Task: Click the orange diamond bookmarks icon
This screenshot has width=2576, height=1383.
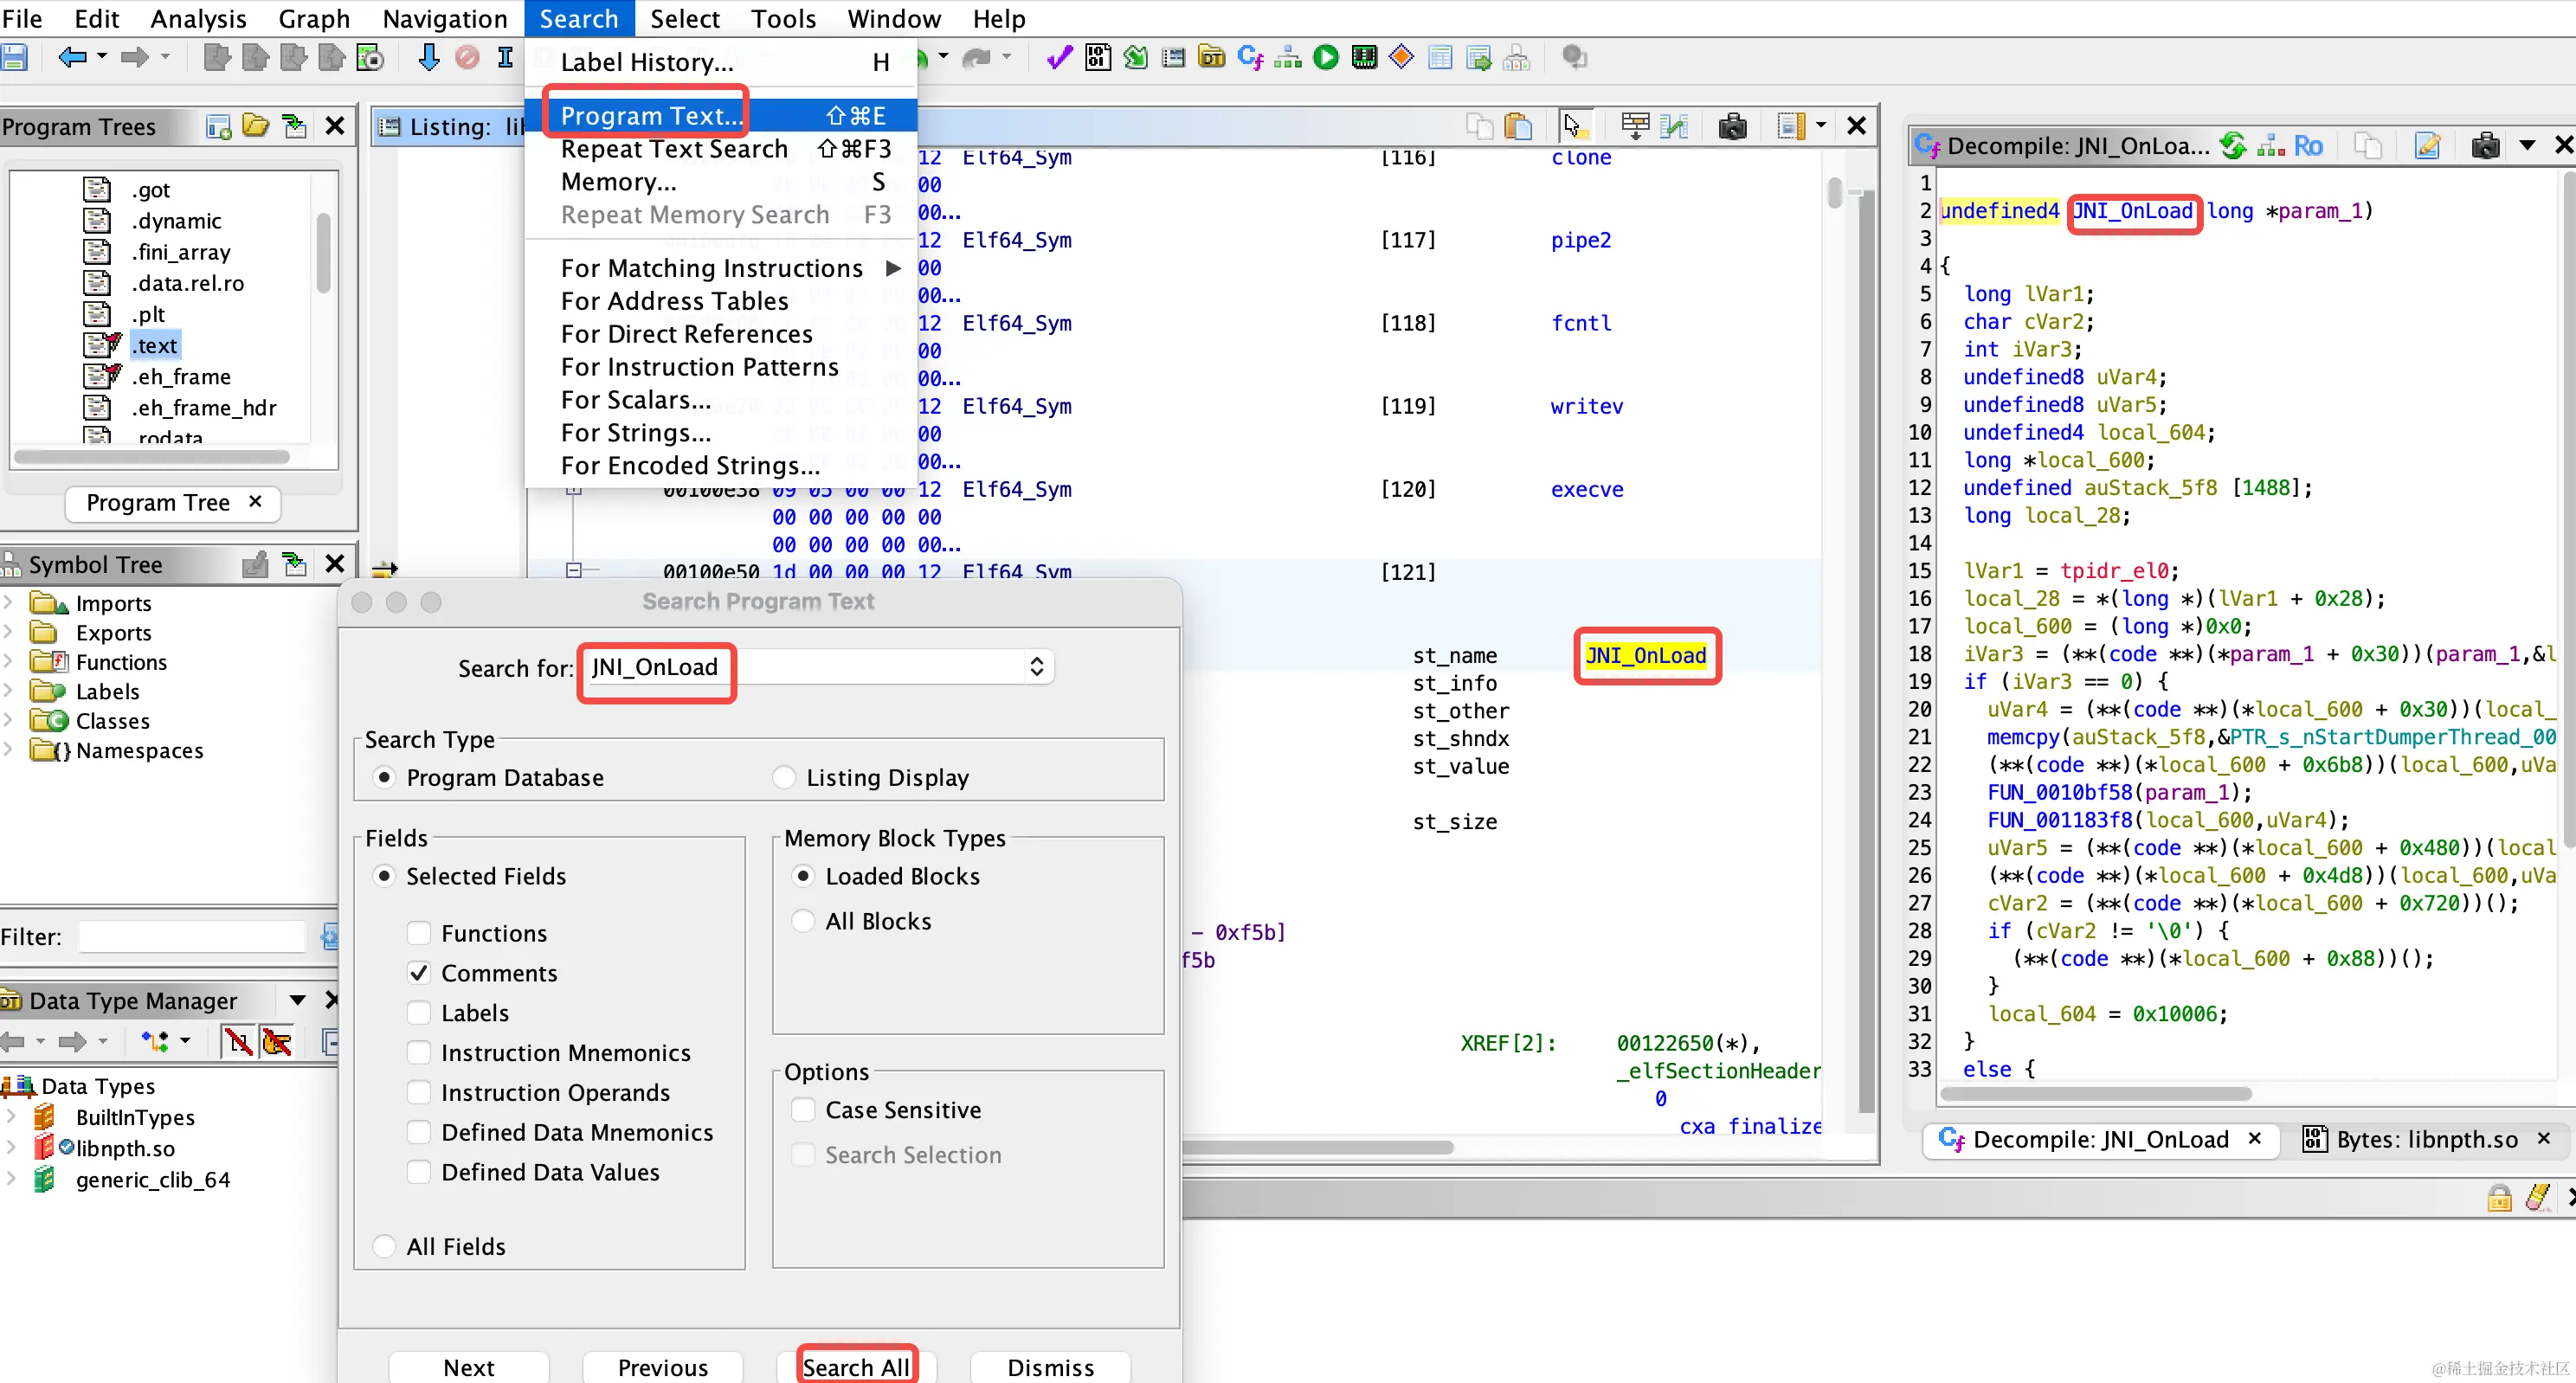Action: click(x=1402, y=58)
